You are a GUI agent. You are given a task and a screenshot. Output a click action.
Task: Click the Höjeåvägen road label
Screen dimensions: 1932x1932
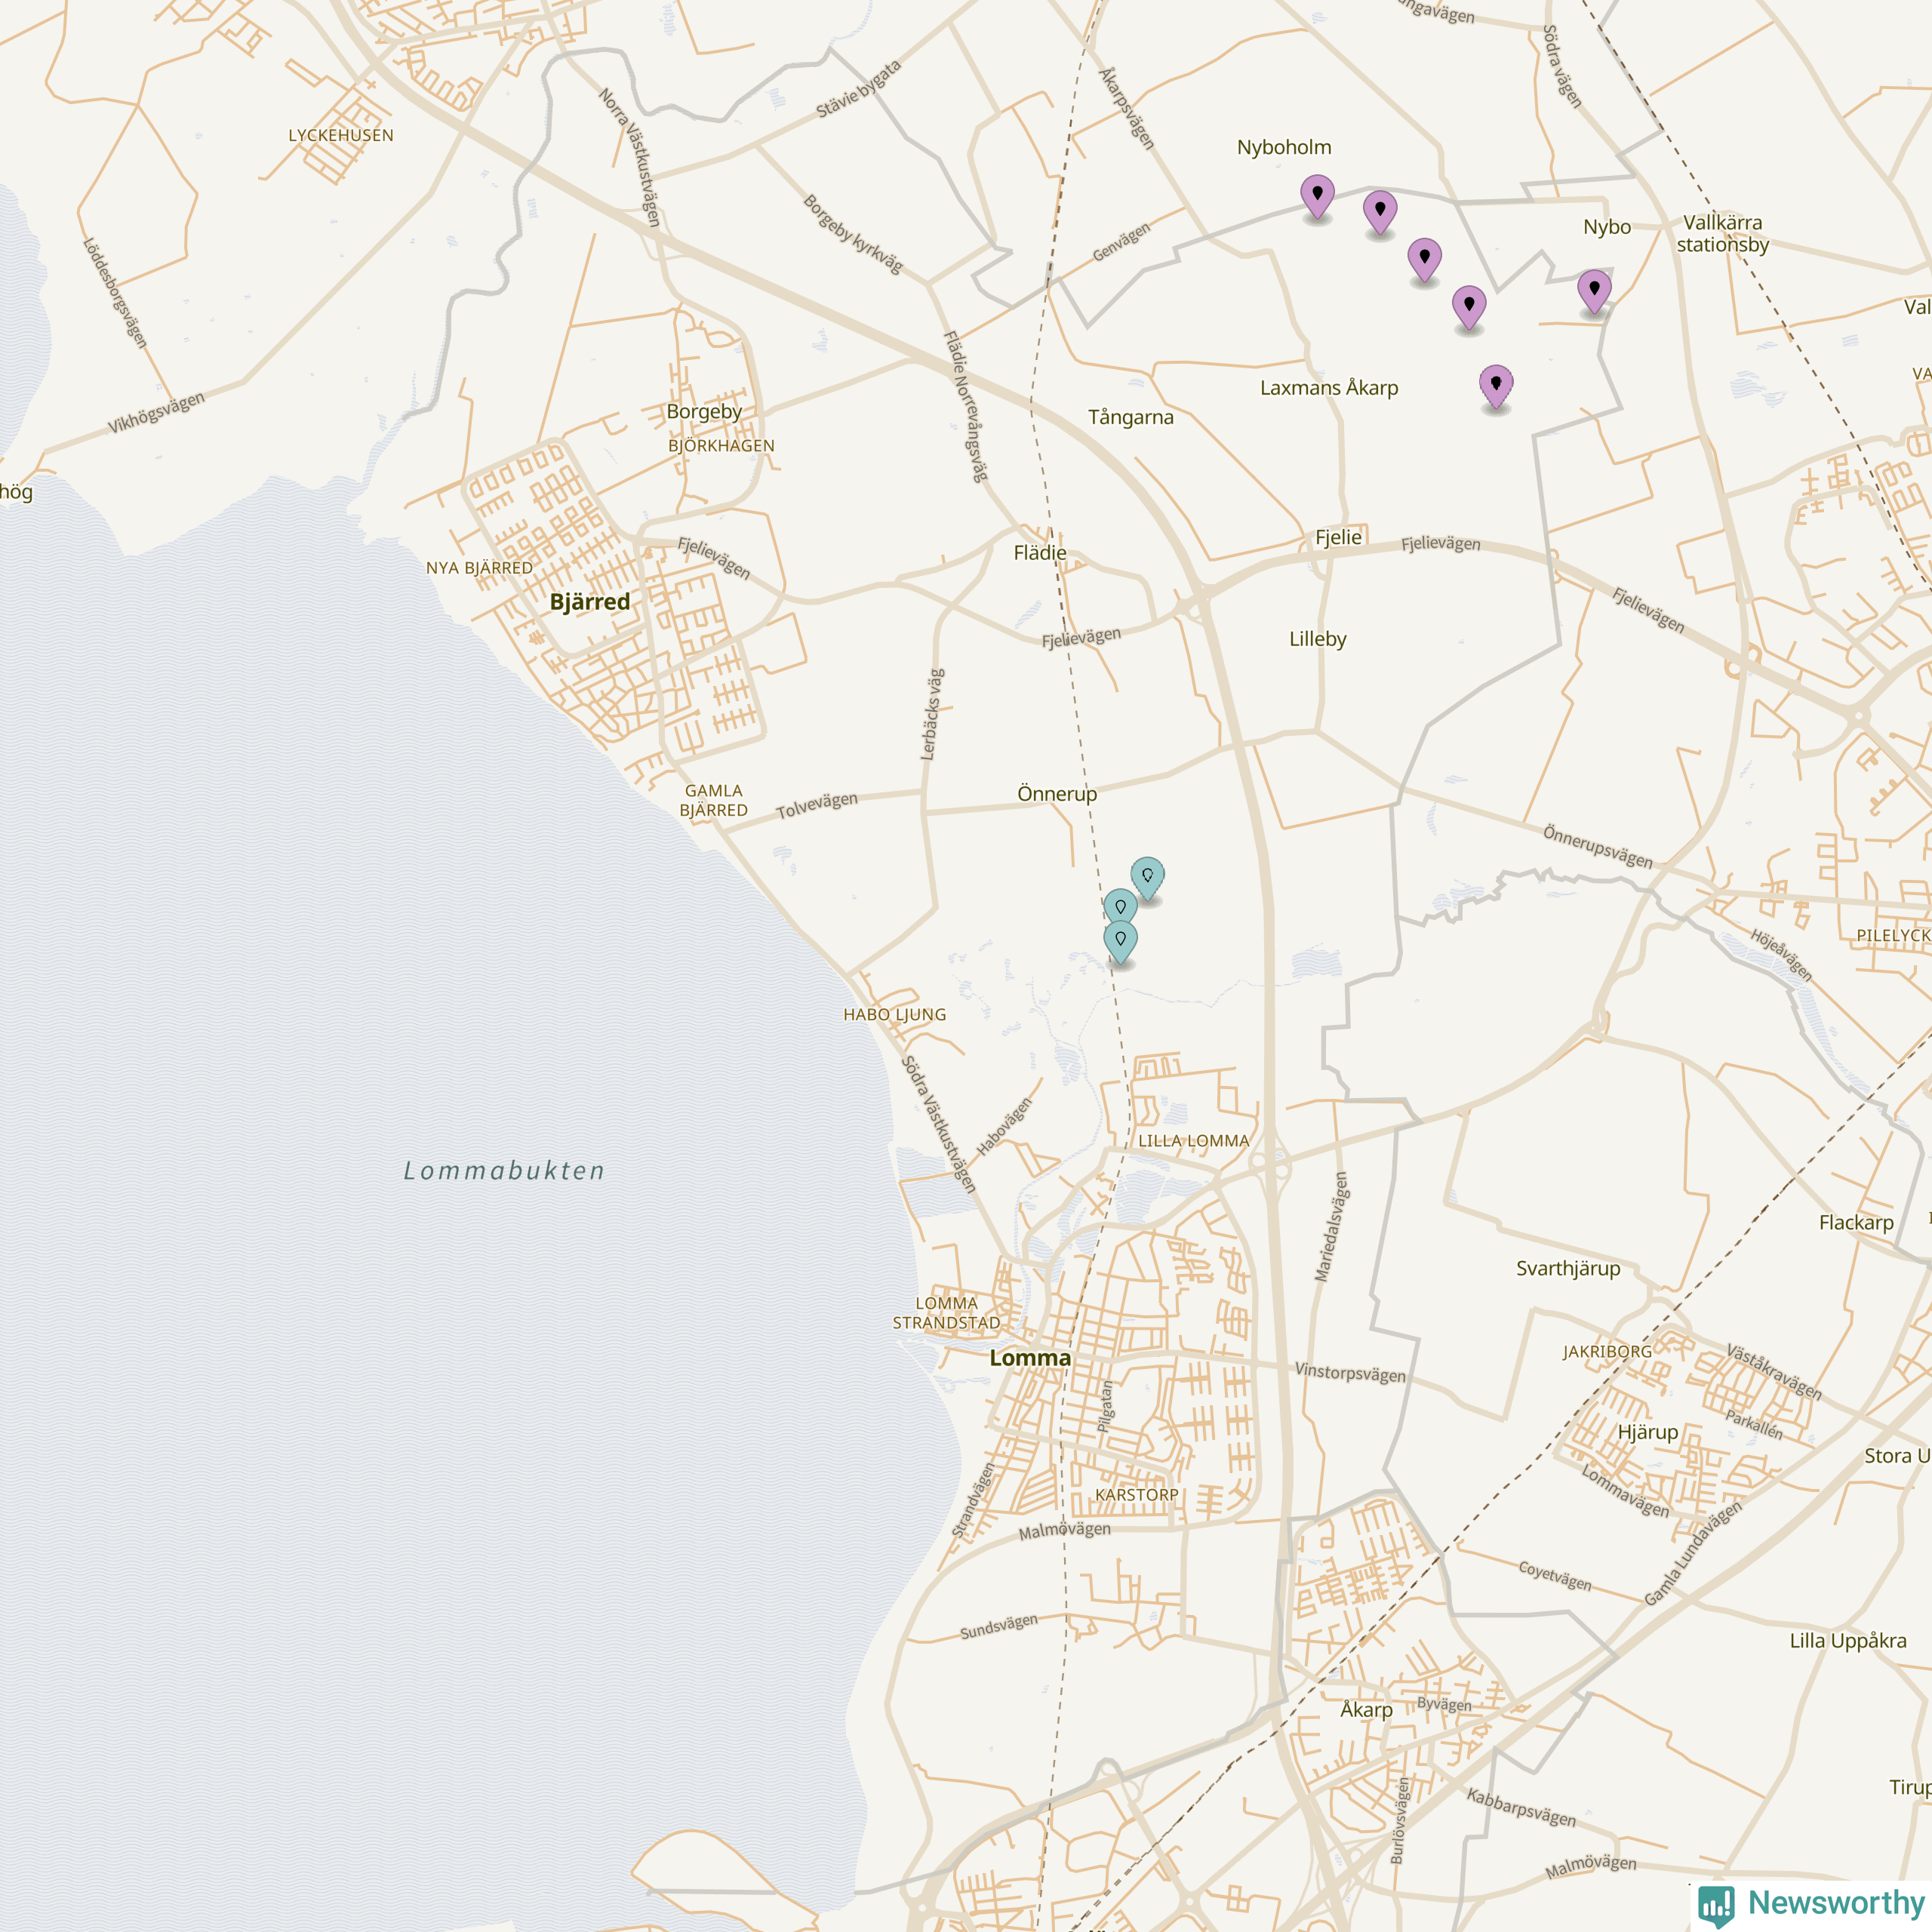tap(1781, 955)
